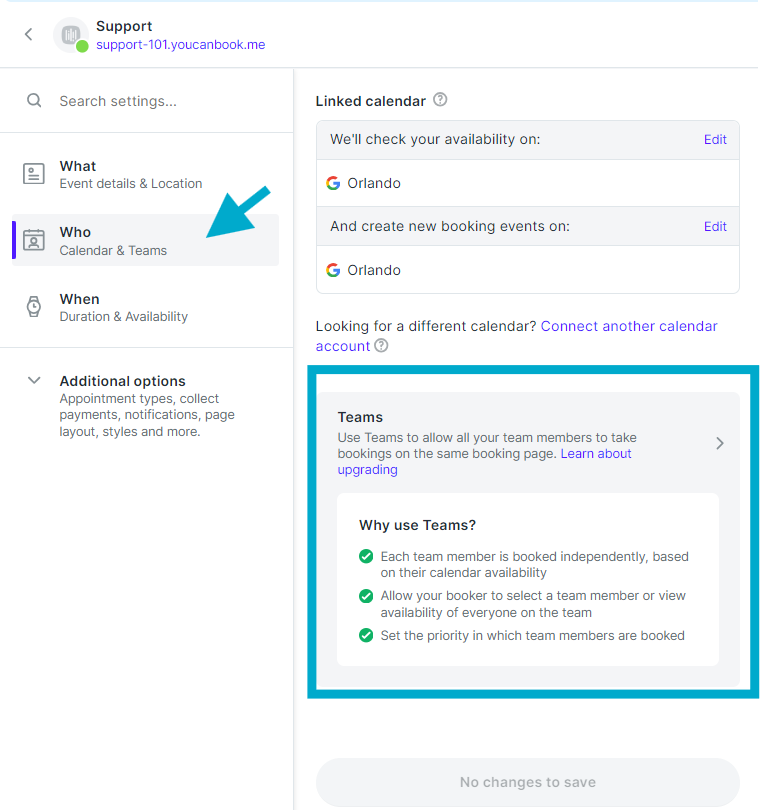Select the Who Calendar & Teams tab

tap(145, 240)
